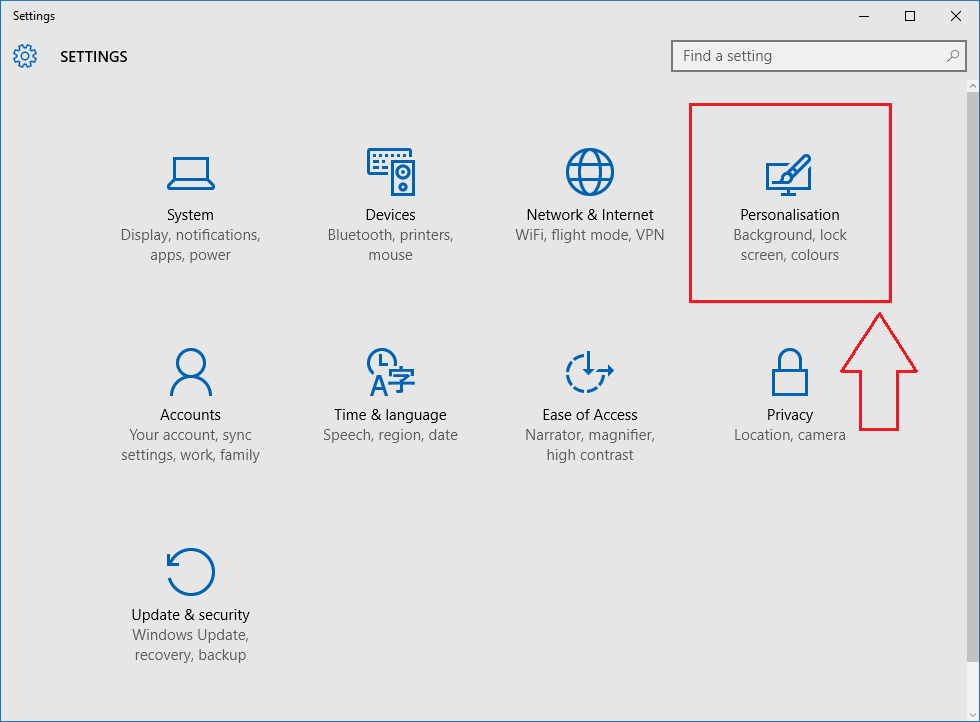Open Accounts using the person icon
Screen dimensions: 980x722
[191, 372]
